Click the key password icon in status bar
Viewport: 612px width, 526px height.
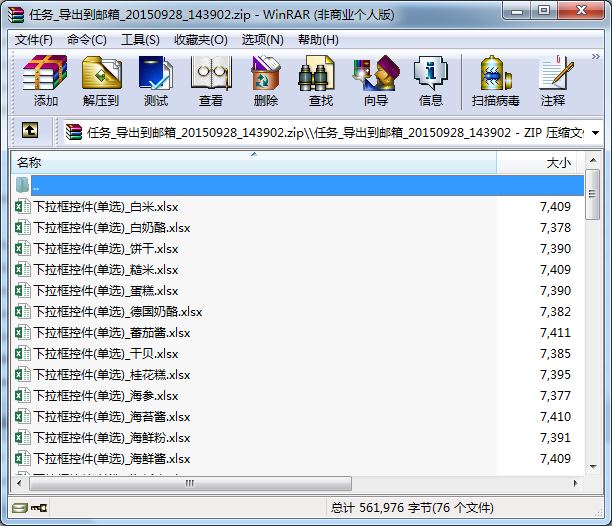(39, 508)
